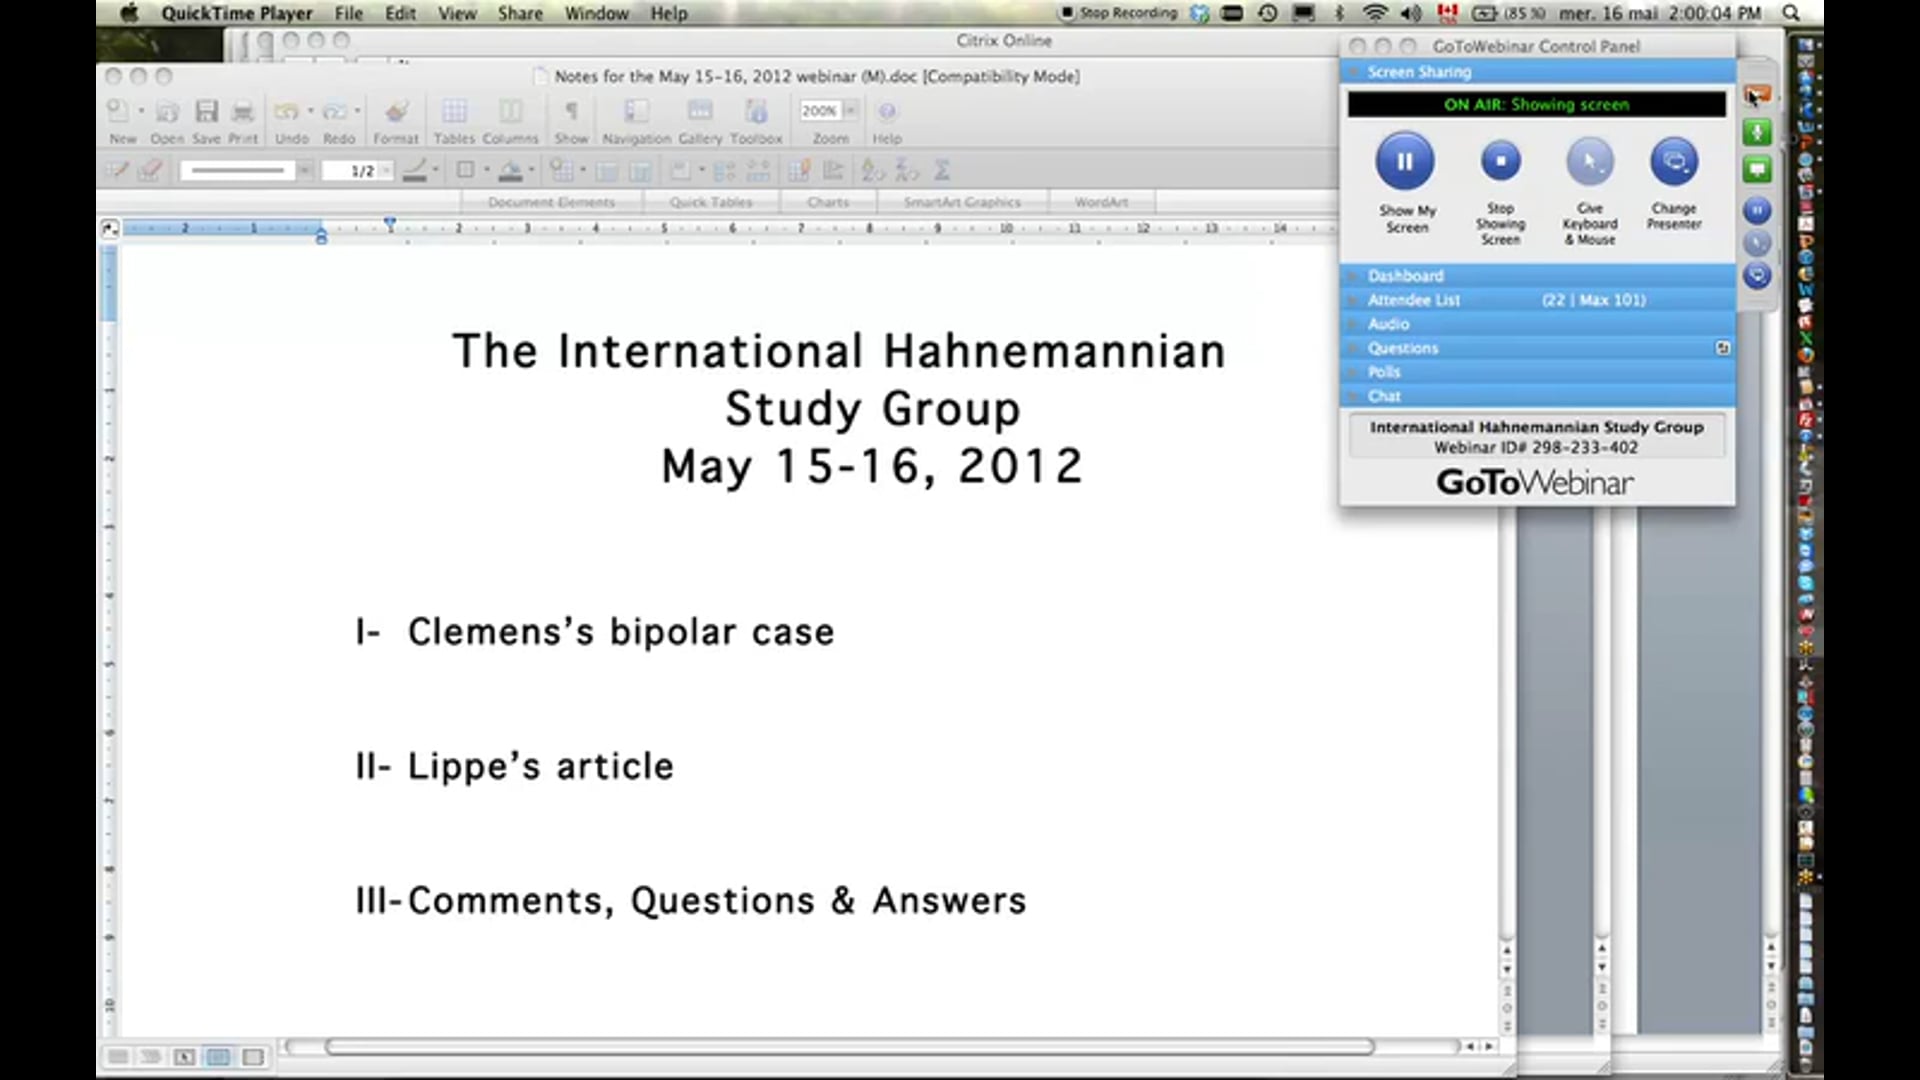The height and width of the screenshot is (1080, 1920).
Task: Expand the Attendee List panel
Action: 1413,299
